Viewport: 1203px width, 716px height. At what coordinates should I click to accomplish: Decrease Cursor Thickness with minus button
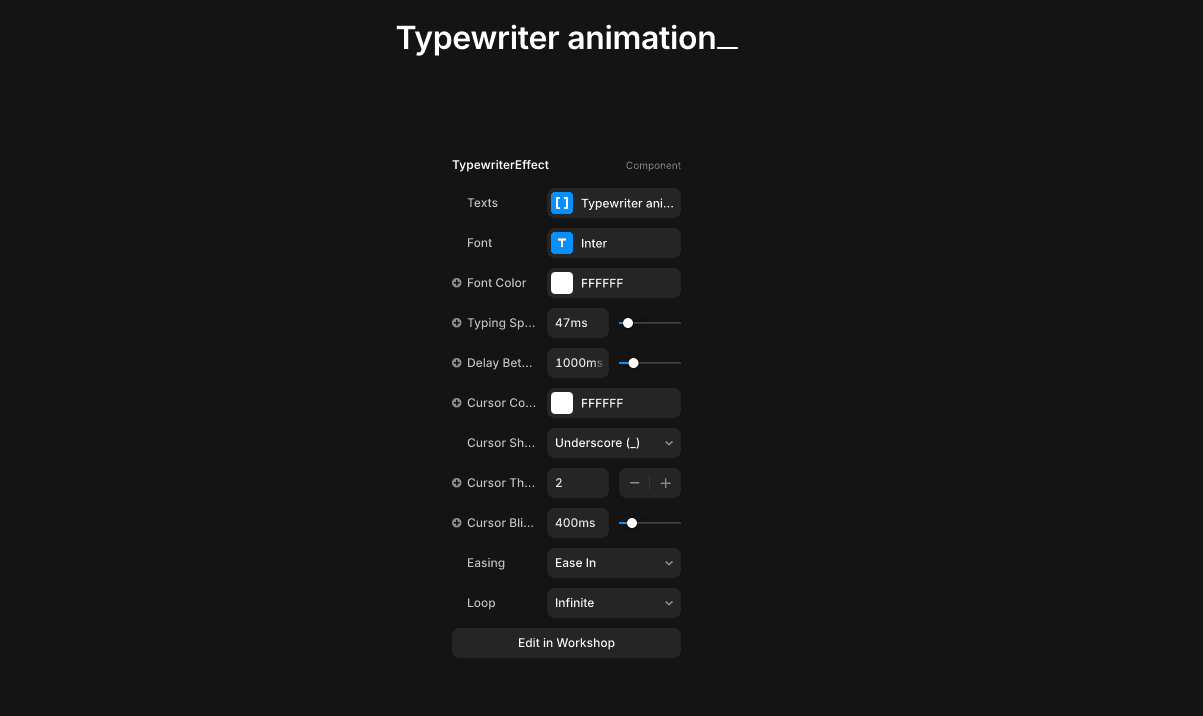(x=634, y=483)
